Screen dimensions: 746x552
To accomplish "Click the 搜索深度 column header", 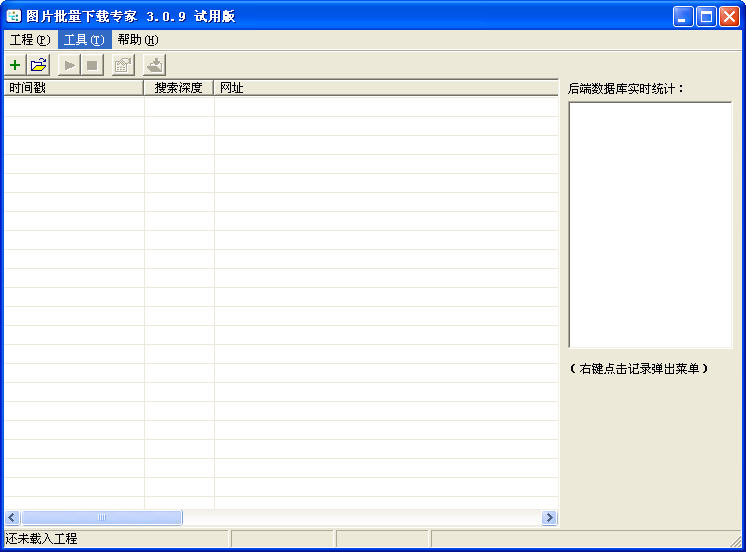I will 178,88.
